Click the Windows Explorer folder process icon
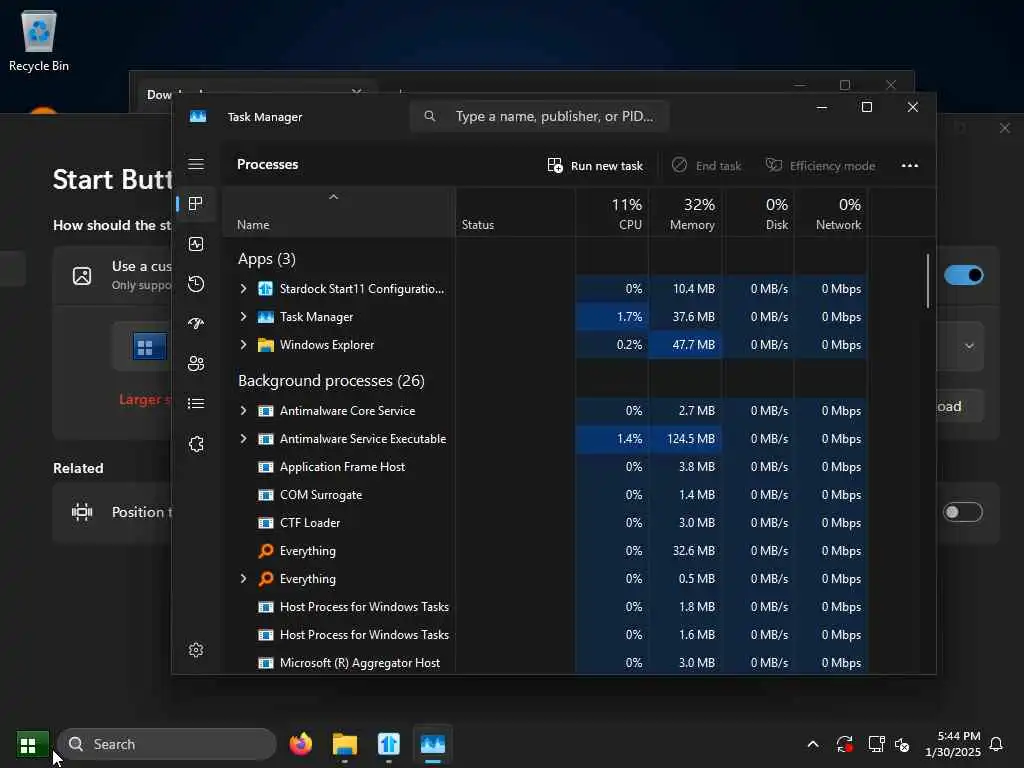This screenshot has height=768, width=1024. (266, 345)
